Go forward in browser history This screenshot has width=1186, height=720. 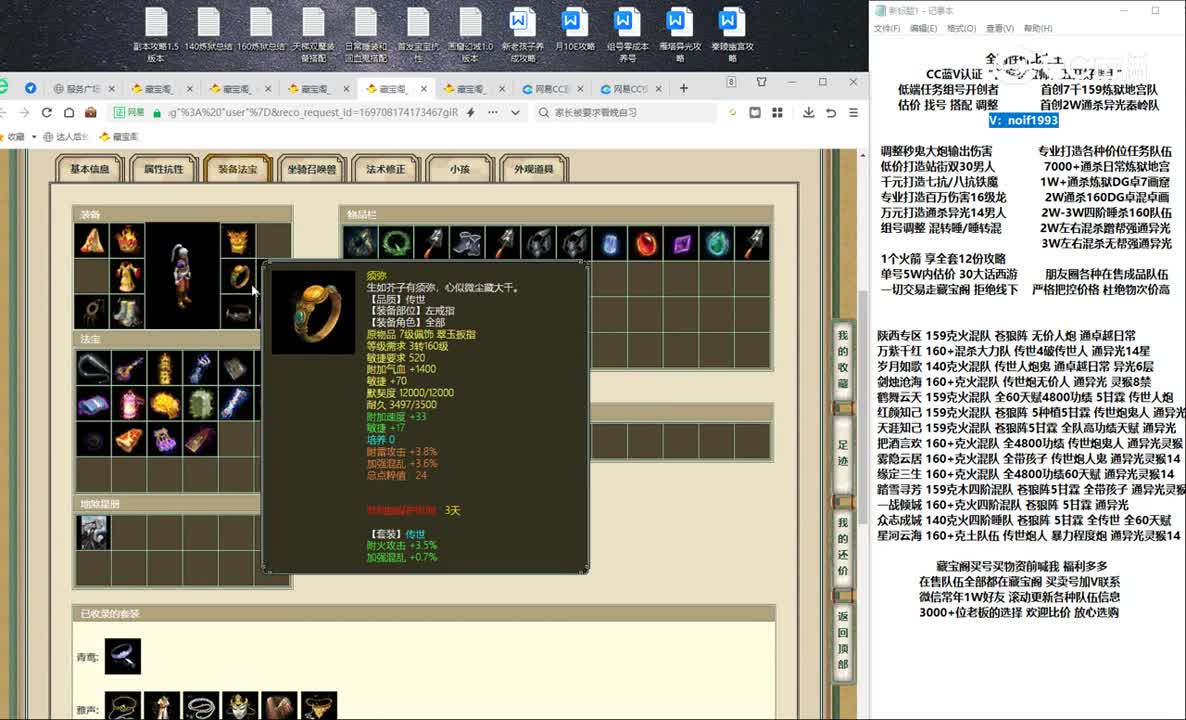pos(24,113)
